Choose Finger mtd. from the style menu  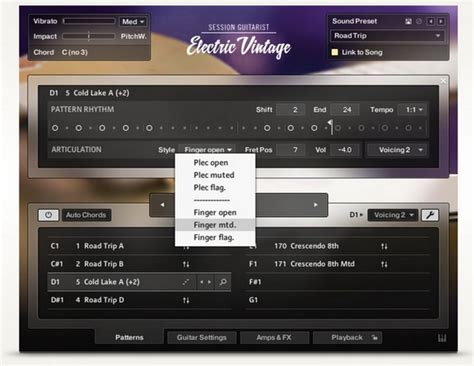pos(215,225)
